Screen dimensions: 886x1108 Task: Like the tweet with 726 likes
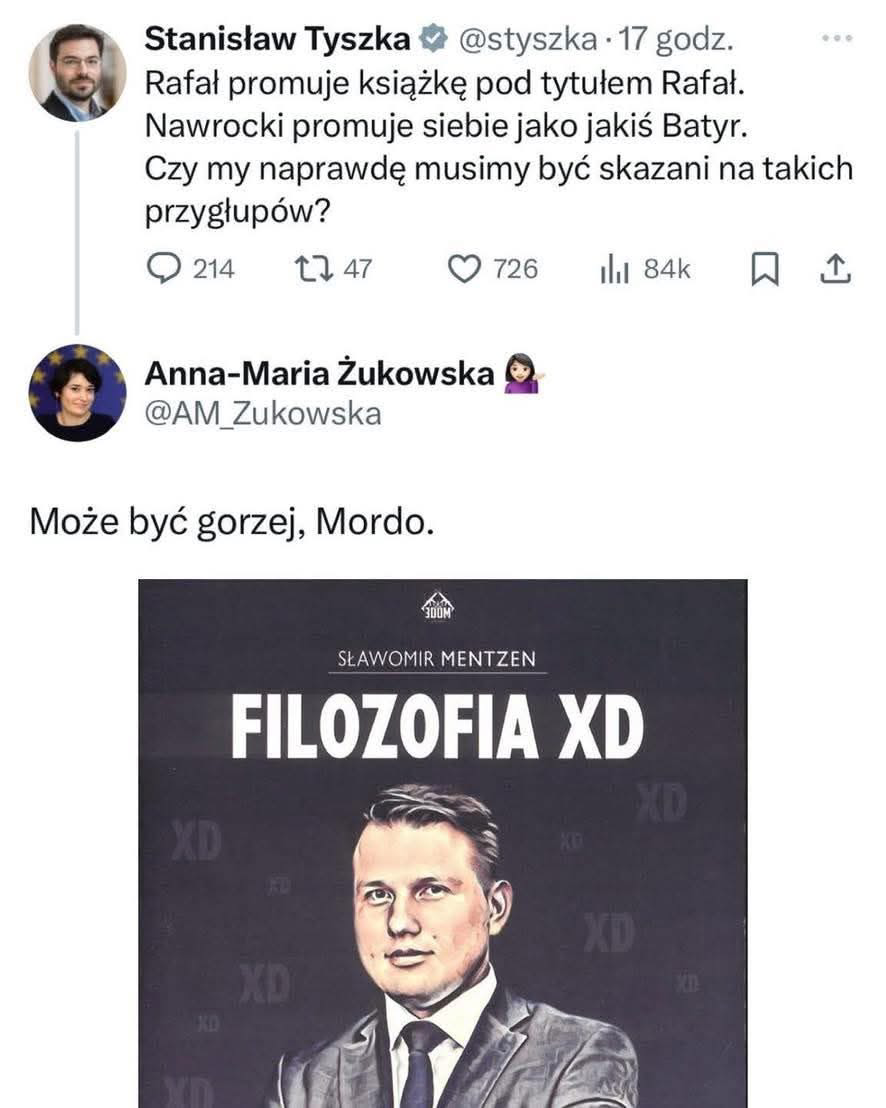[463, 268]
